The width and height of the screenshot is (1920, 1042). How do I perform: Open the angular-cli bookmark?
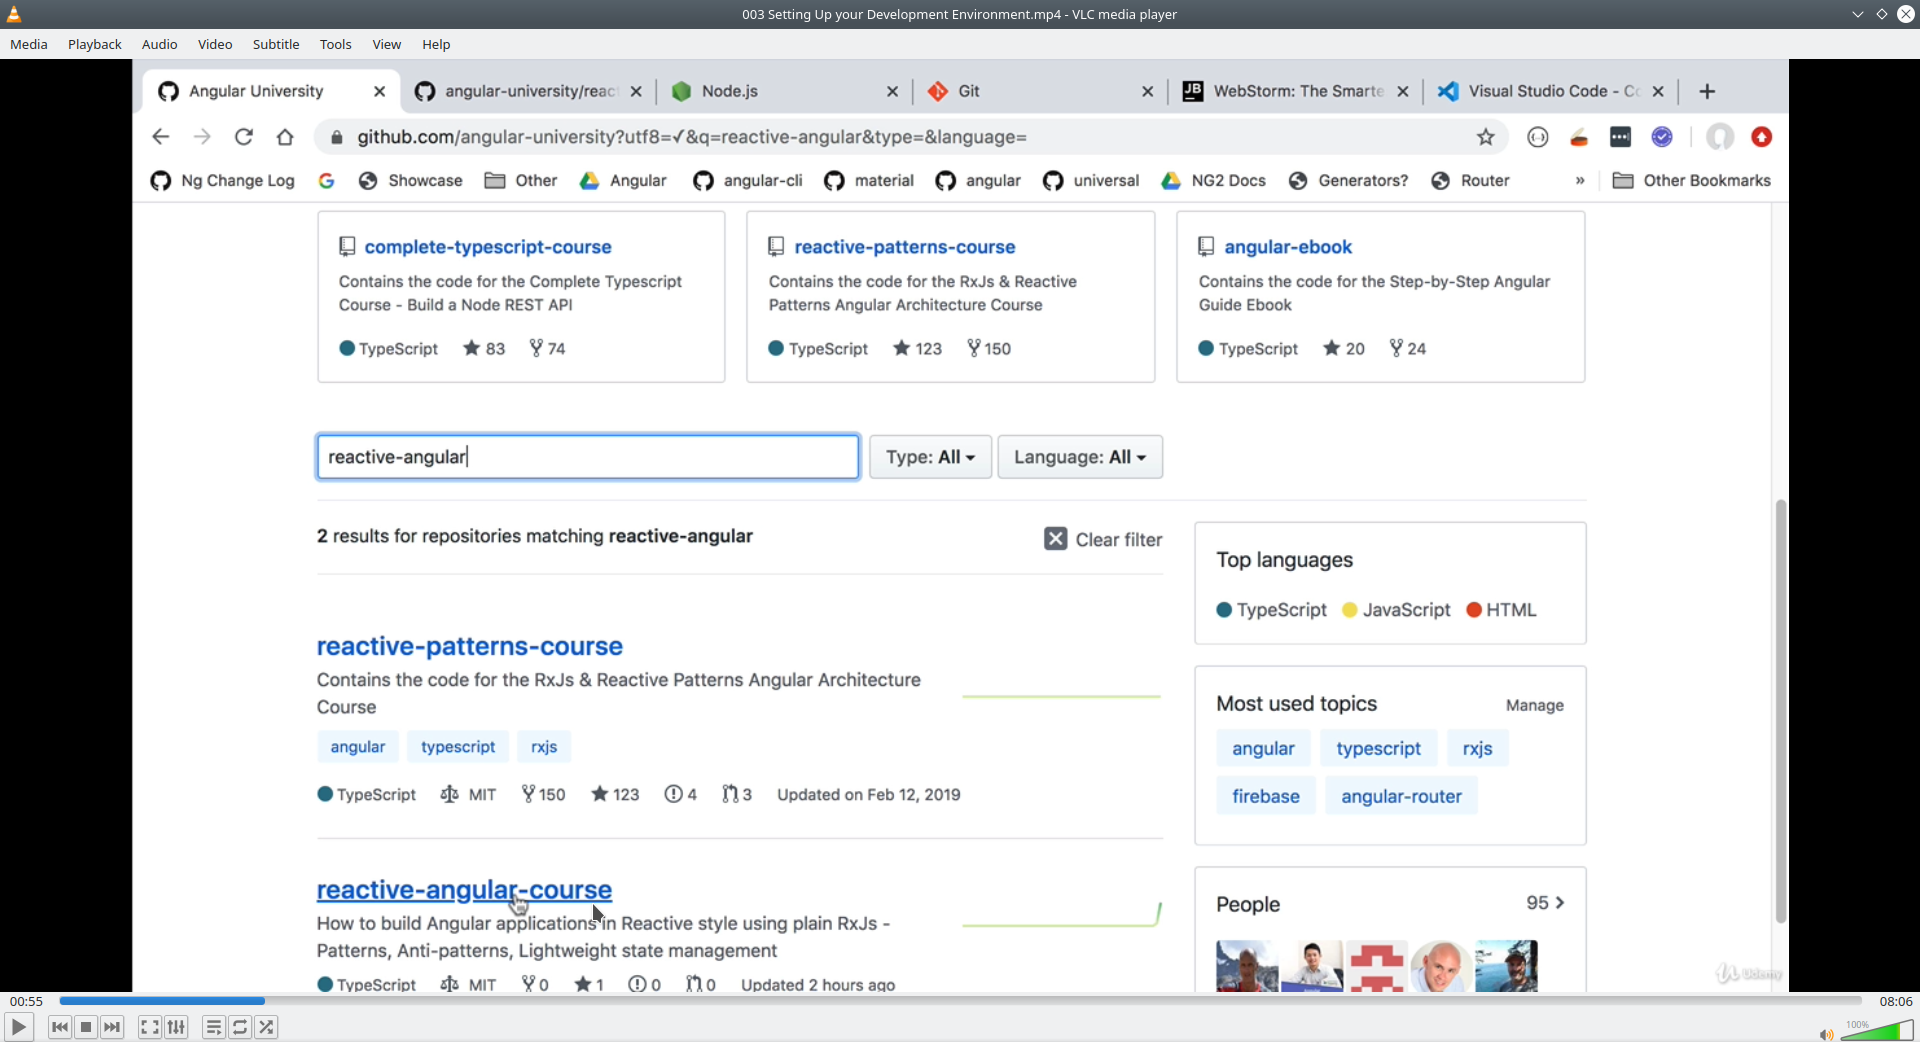pyautogui.click(x=748, y=180)
